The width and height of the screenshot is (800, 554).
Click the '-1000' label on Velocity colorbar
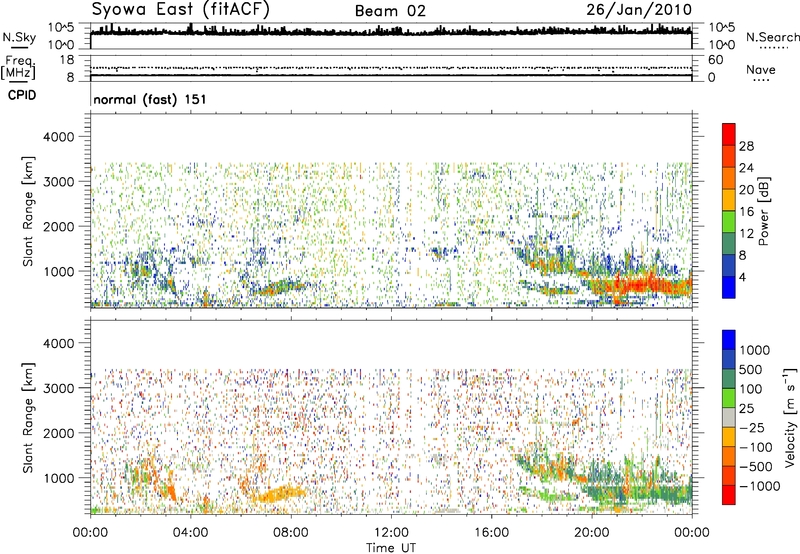[x=759, y=486]
